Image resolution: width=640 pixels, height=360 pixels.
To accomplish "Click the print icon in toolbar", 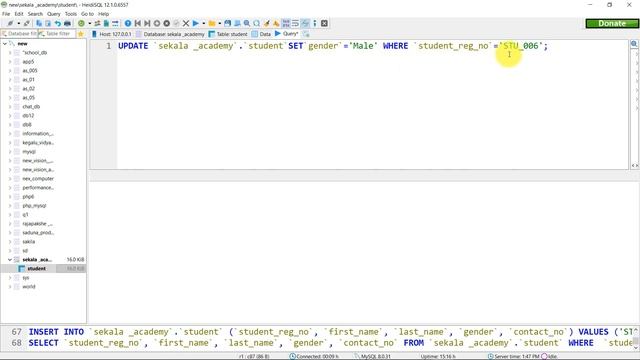I will point(67,23).
